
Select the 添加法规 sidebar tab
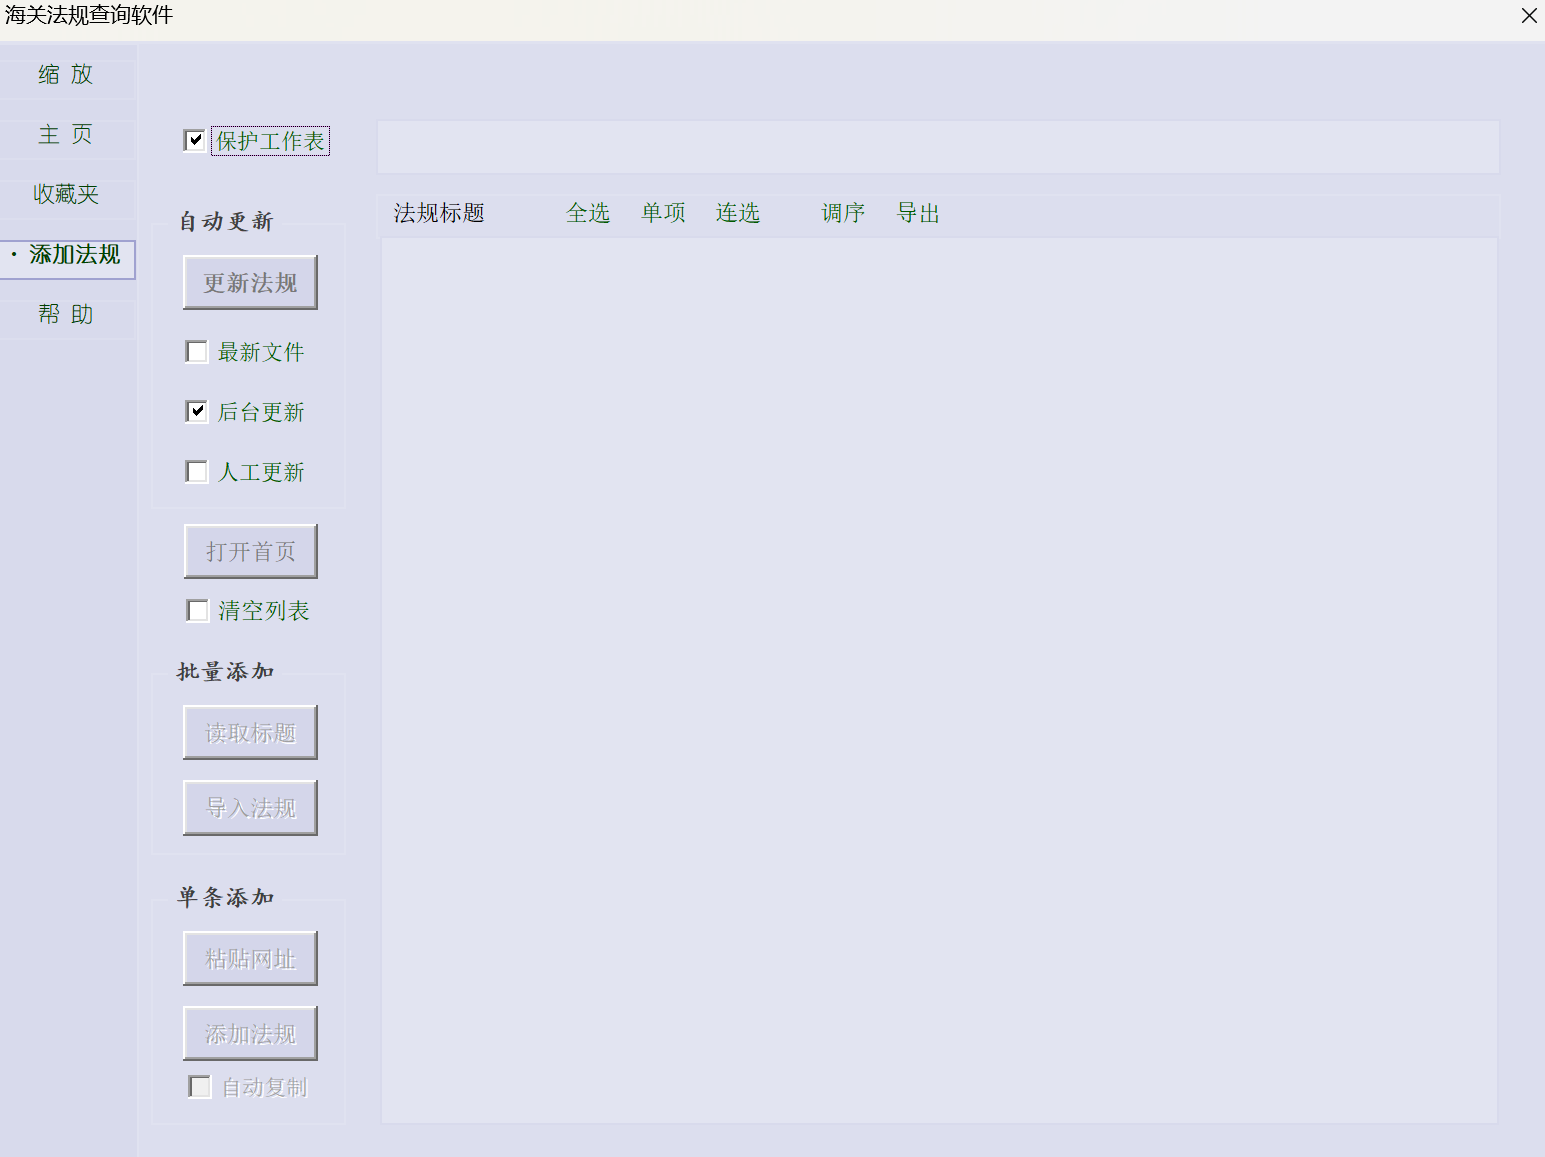click(68, 256)
